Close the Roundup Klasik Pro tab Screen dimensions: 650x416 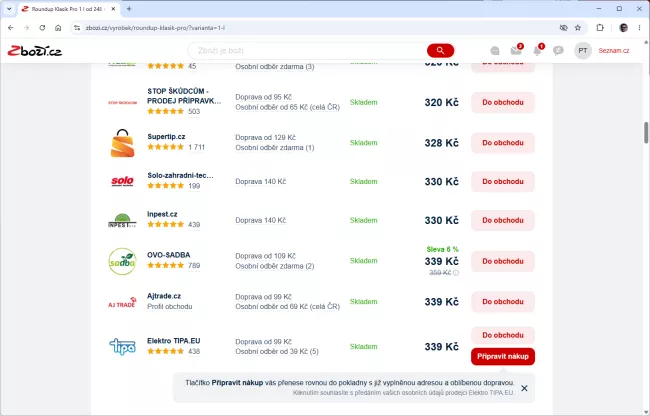[x=113, y=9]
